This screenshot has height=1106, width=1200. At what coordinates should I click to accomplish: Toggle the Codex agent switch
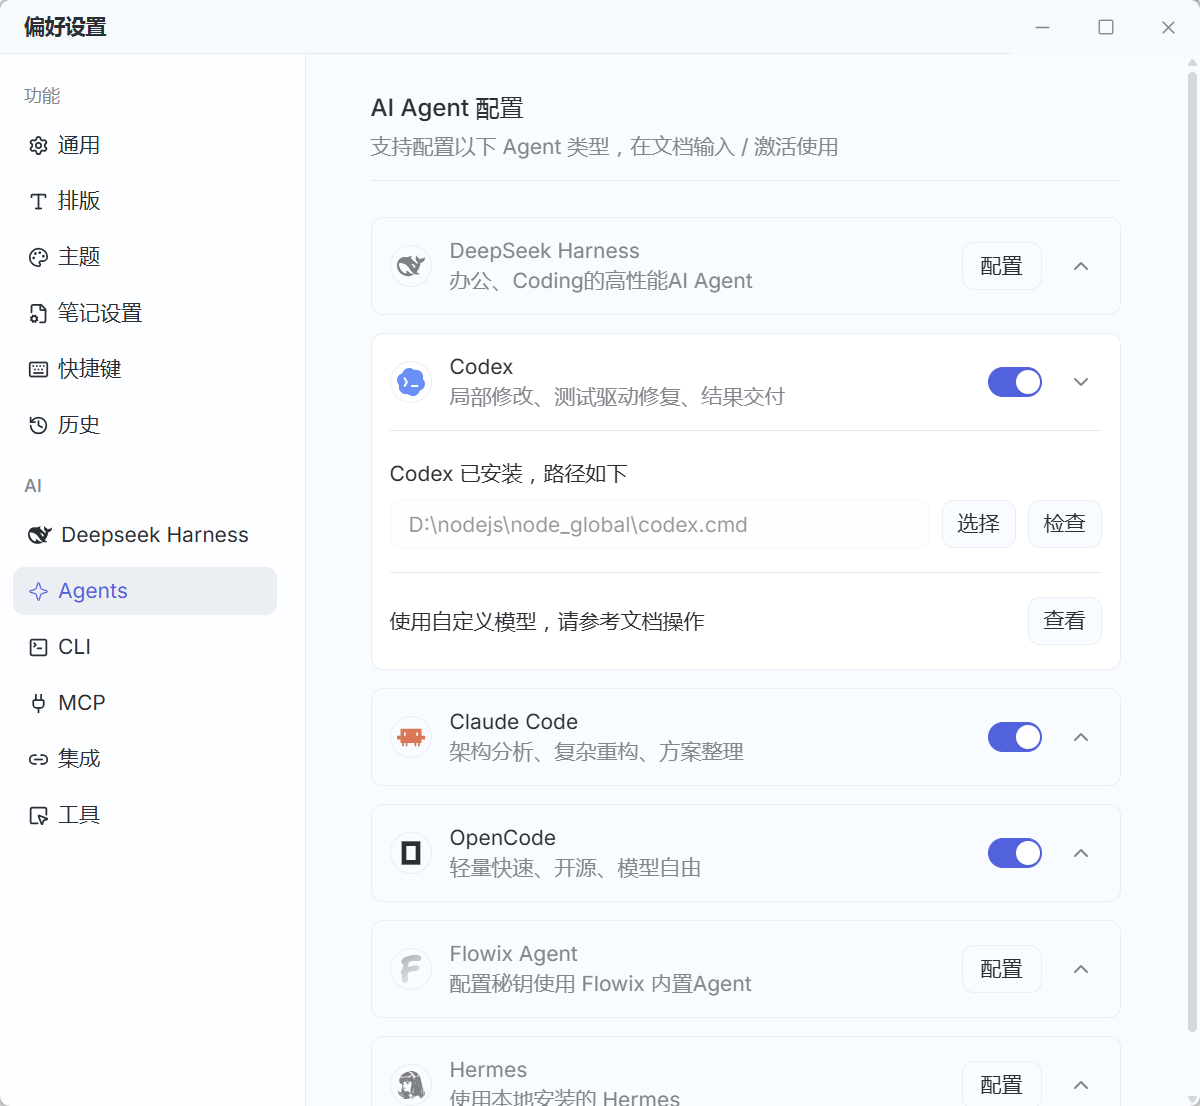[x=1015, y=382]
